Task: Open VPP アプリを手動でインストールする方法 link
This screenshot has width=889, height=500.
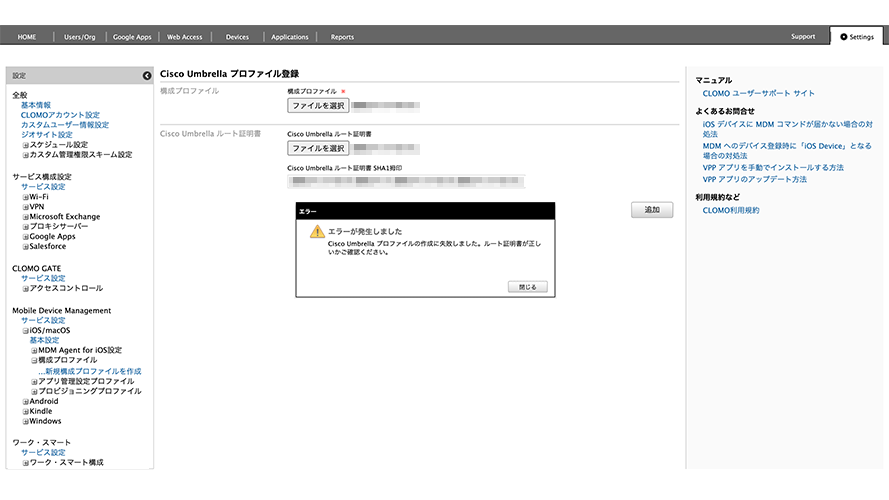Action: pos(773,168)
